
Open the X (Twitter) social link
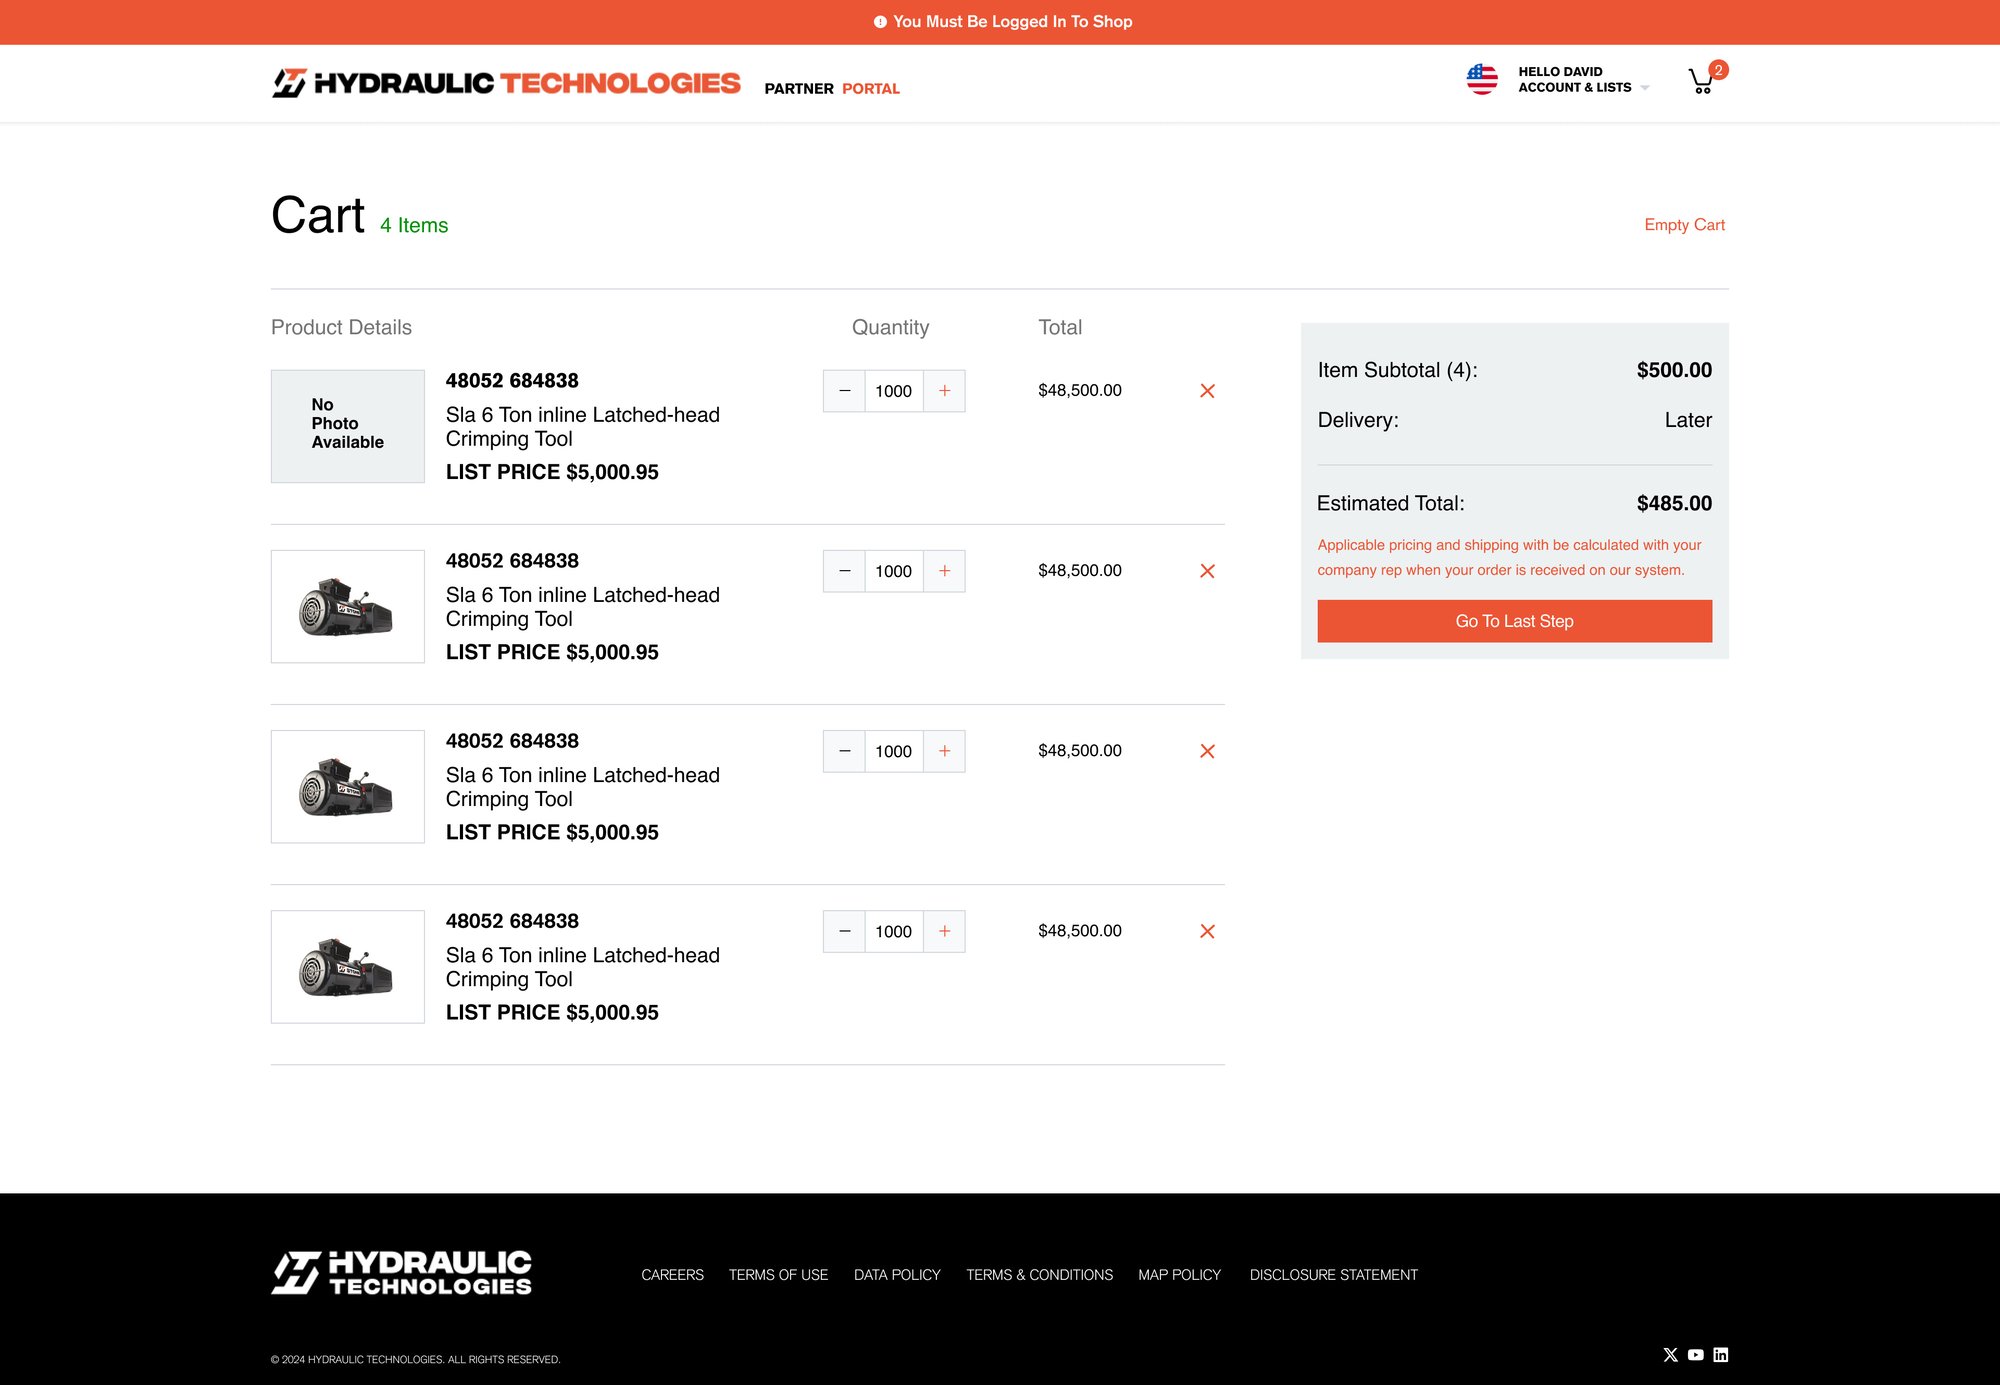[1670, 1355]
